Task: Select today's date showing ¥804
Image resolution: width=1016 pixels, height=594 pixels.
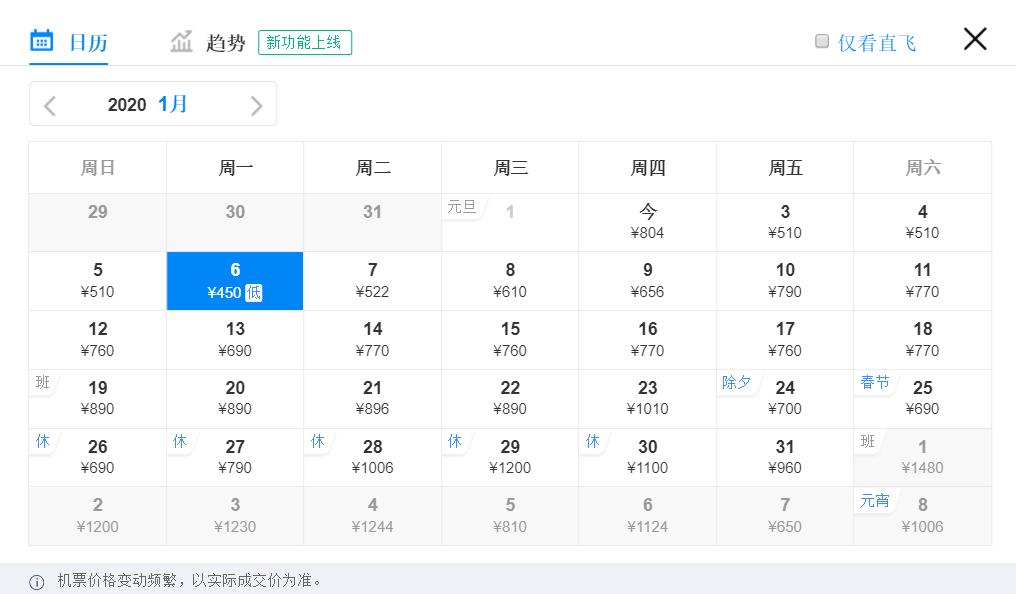Action: tap(647, 221)
